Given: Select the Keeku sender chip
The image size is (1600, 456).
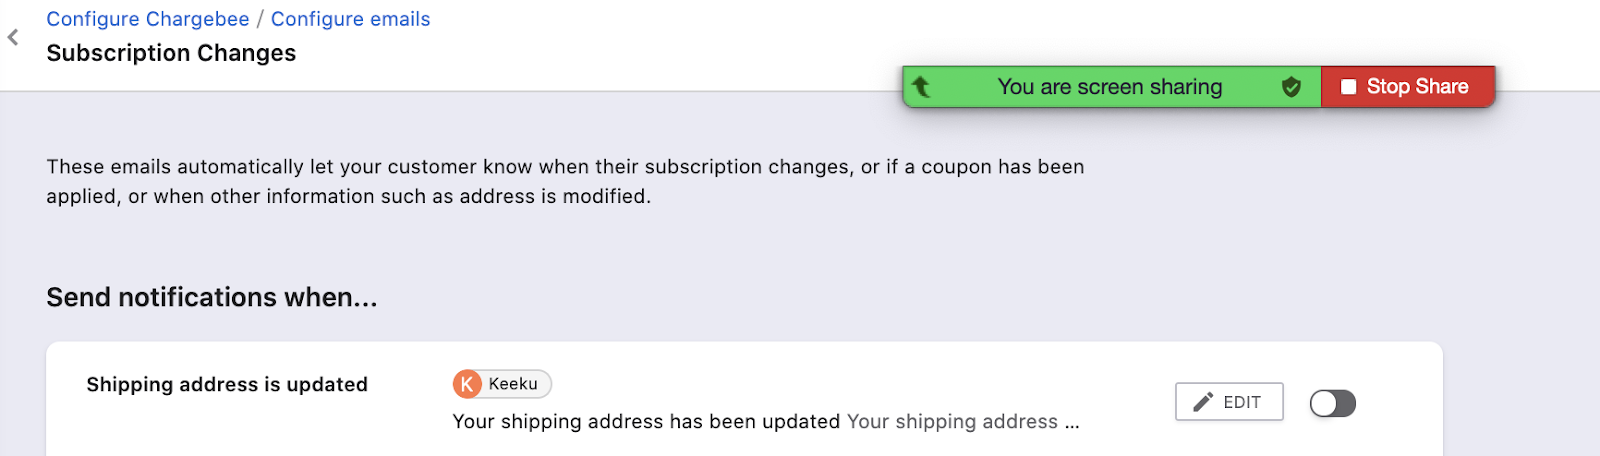Looking at the screenshot, I should pos(512,384).
